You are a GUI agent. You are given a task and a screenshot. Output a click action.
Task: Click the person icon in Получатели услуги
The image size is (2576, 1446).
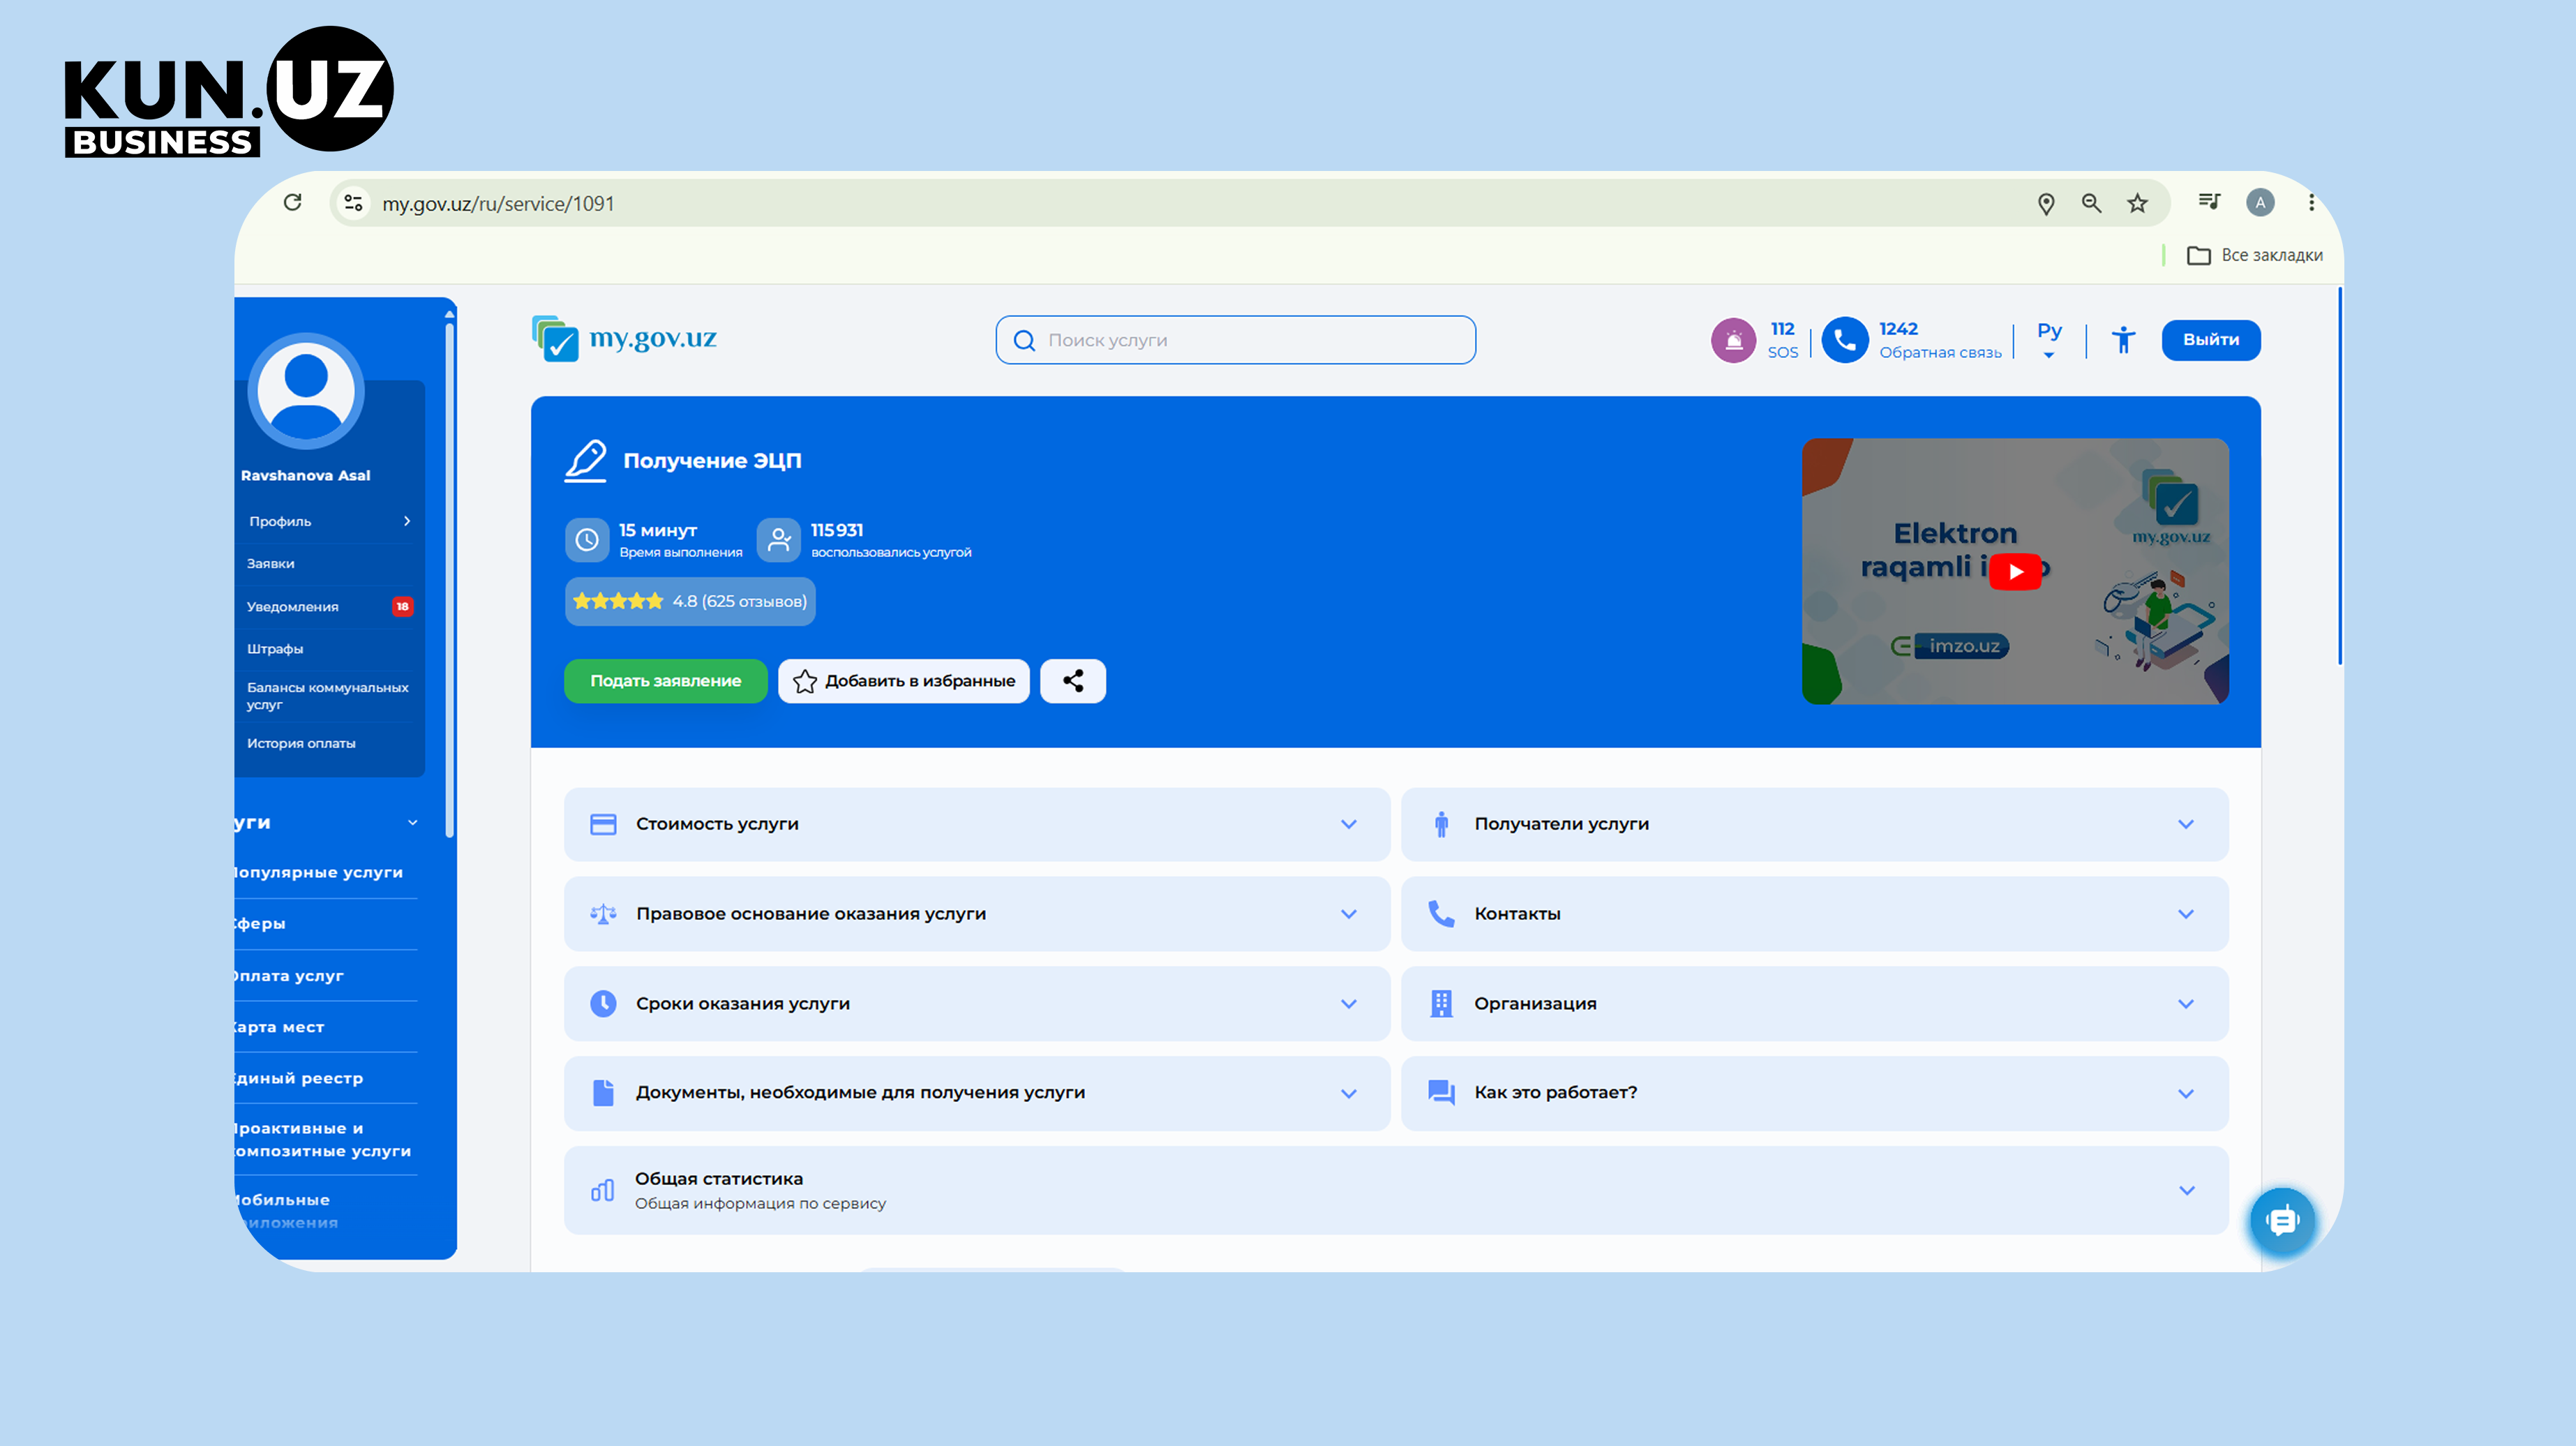pyautogui.click(x=1441, y=824)
